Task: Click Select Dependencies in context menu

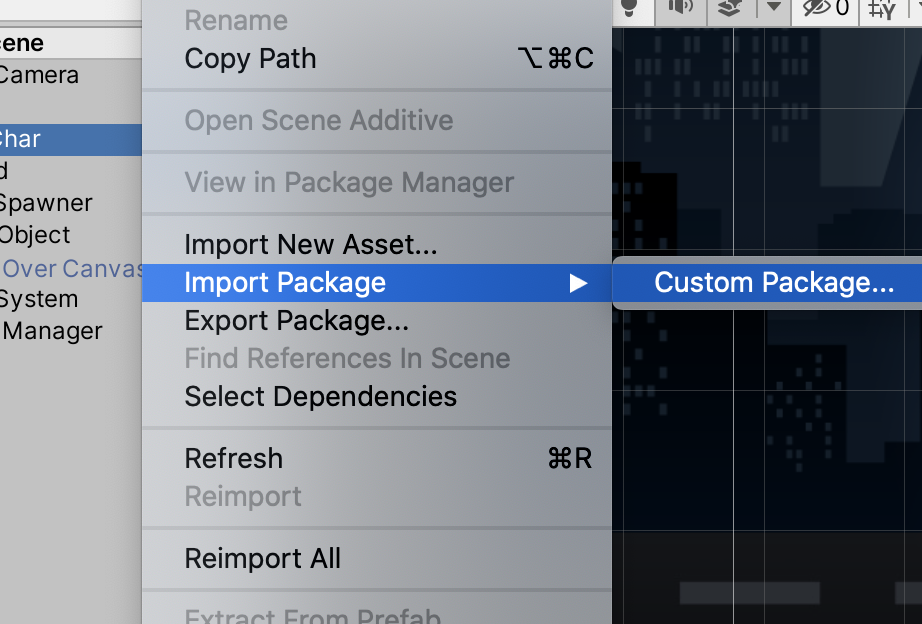Action: coord(320,397)
